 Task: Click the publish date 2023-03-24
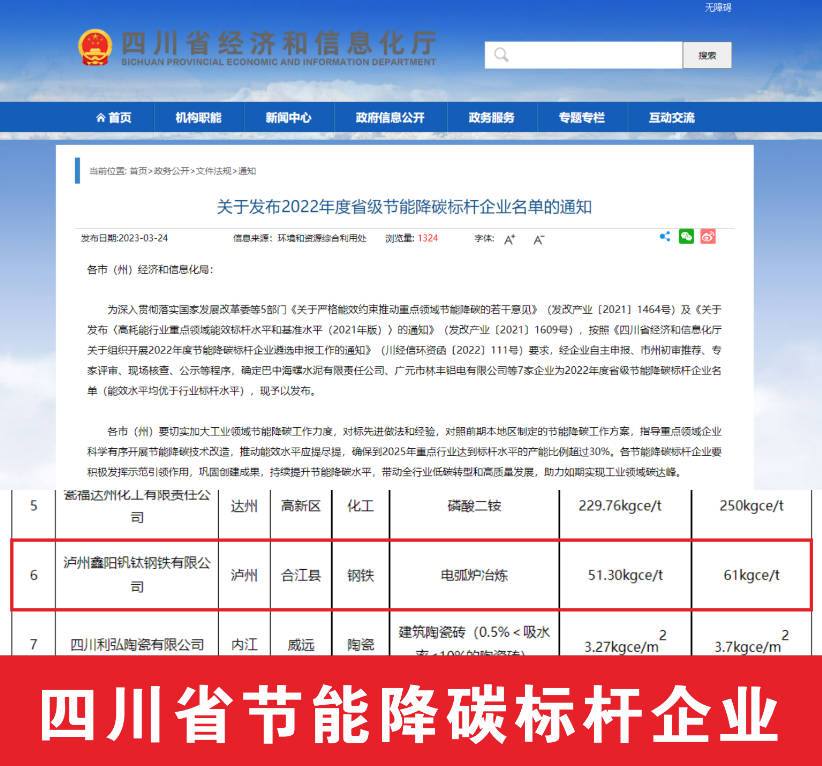144,238
